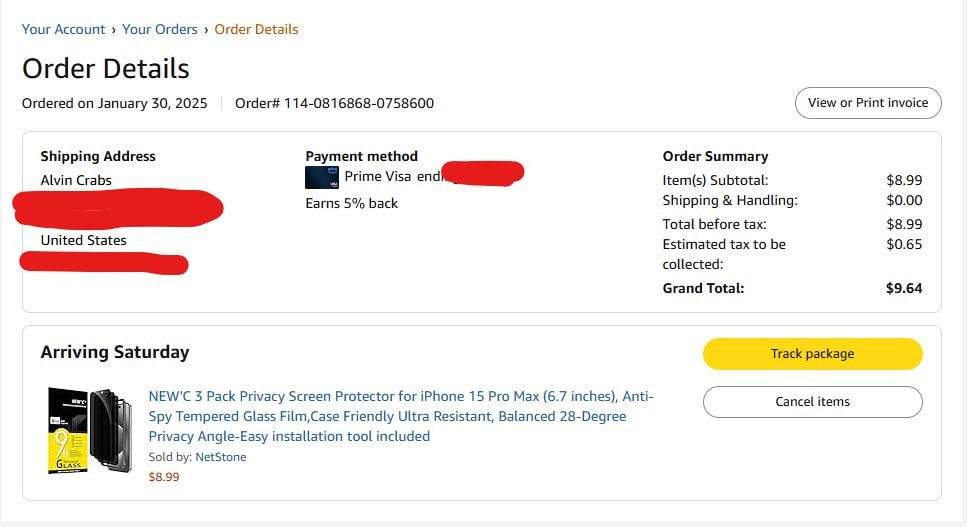Image resolution: width=967 pixels, height=527 pixels.
Task: Click the Prime Visa card icon
Action: (322, 177)
